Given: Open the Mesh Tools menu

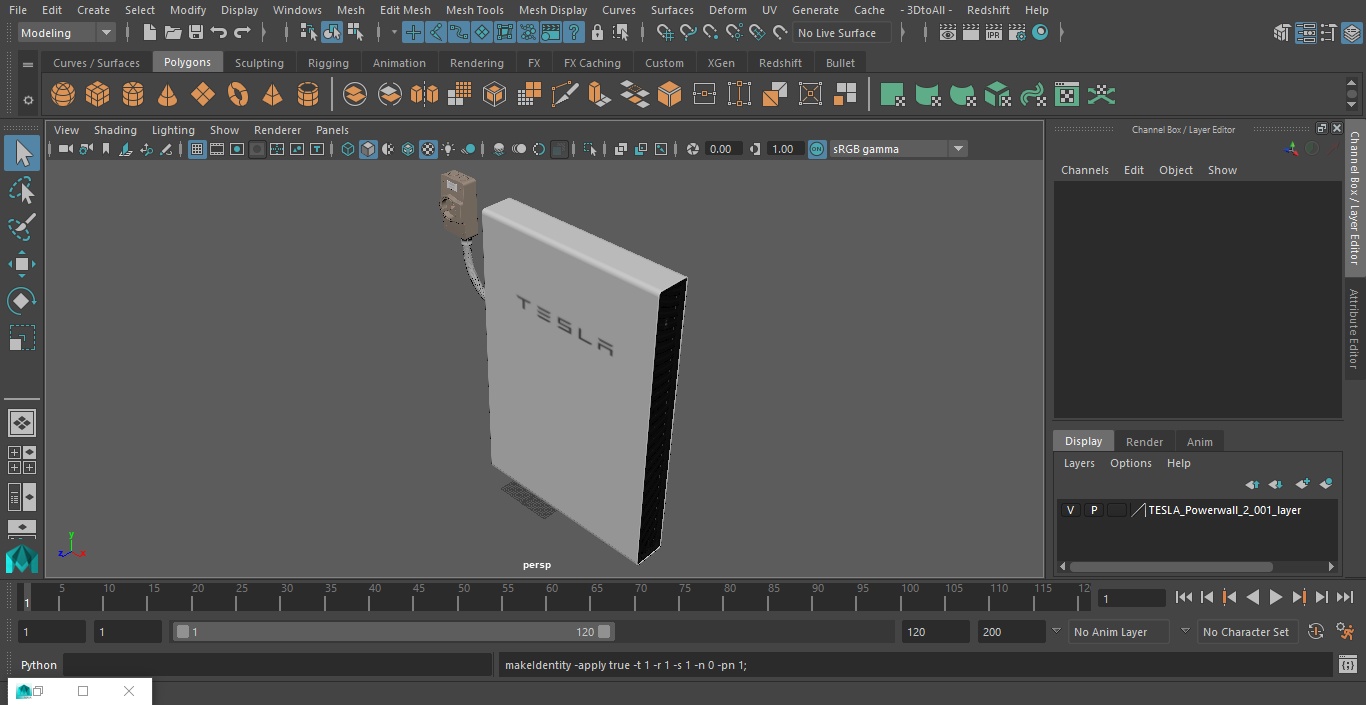Looking at the screenshot, I should [474, 10].
